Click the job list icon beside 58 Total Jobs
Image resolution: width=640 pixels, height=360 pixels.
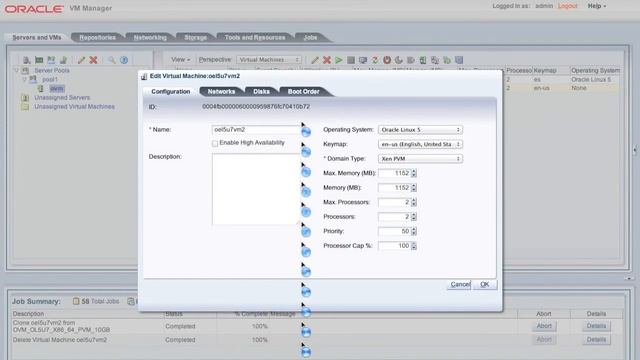coord(76,301)
